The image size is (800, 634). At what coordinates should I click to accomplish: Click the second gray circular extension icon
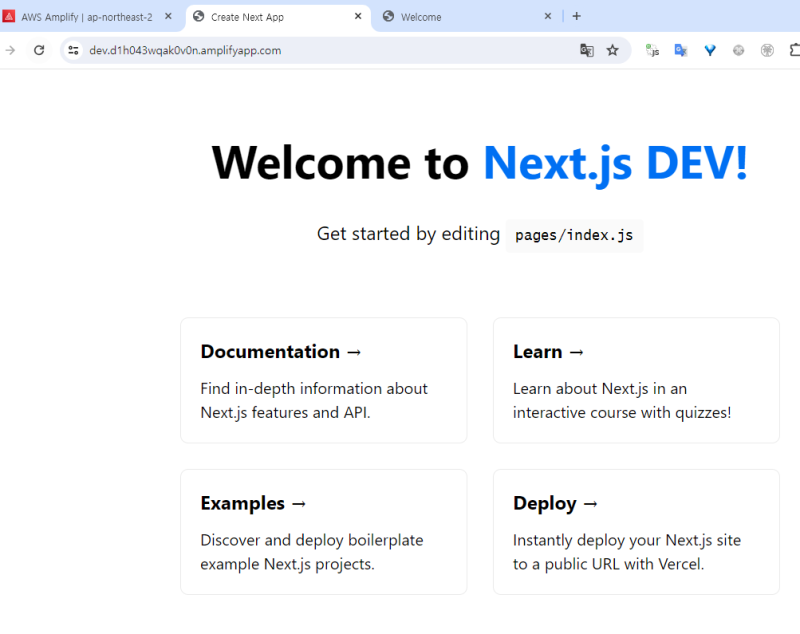click(767, 50)
